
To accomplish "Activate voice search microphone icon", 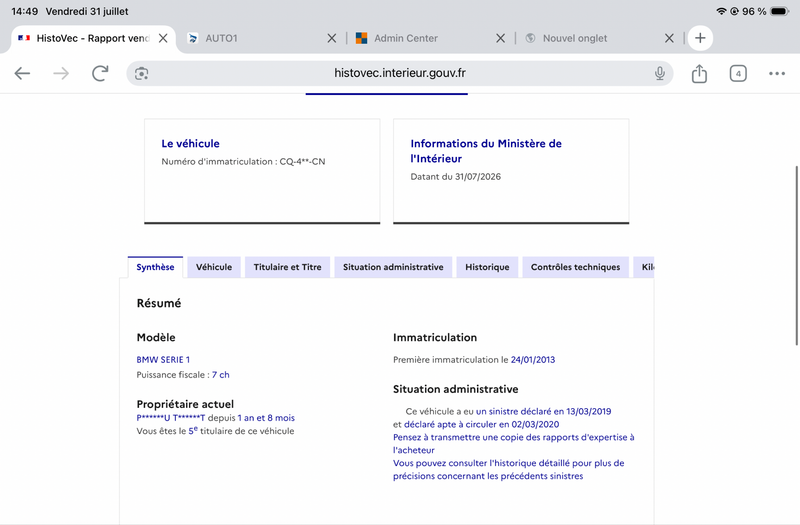I will pos(660,73).
